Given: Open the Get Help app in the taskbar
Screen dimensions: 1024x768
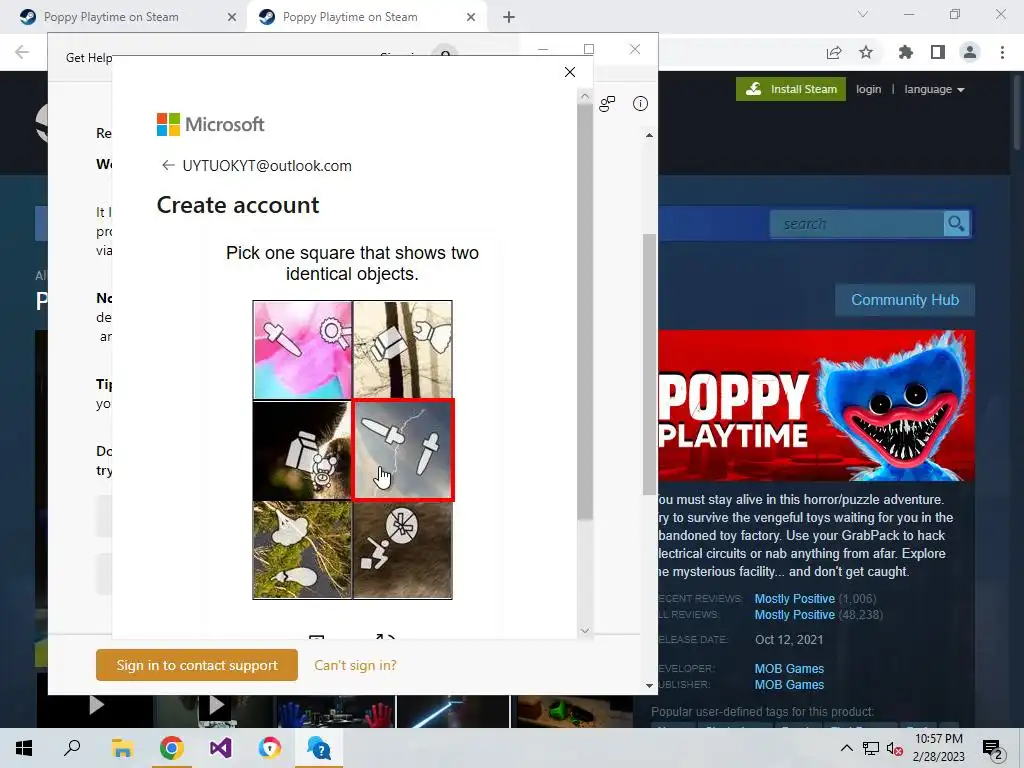Looking at the screenshot, I should tap(319, 748).
